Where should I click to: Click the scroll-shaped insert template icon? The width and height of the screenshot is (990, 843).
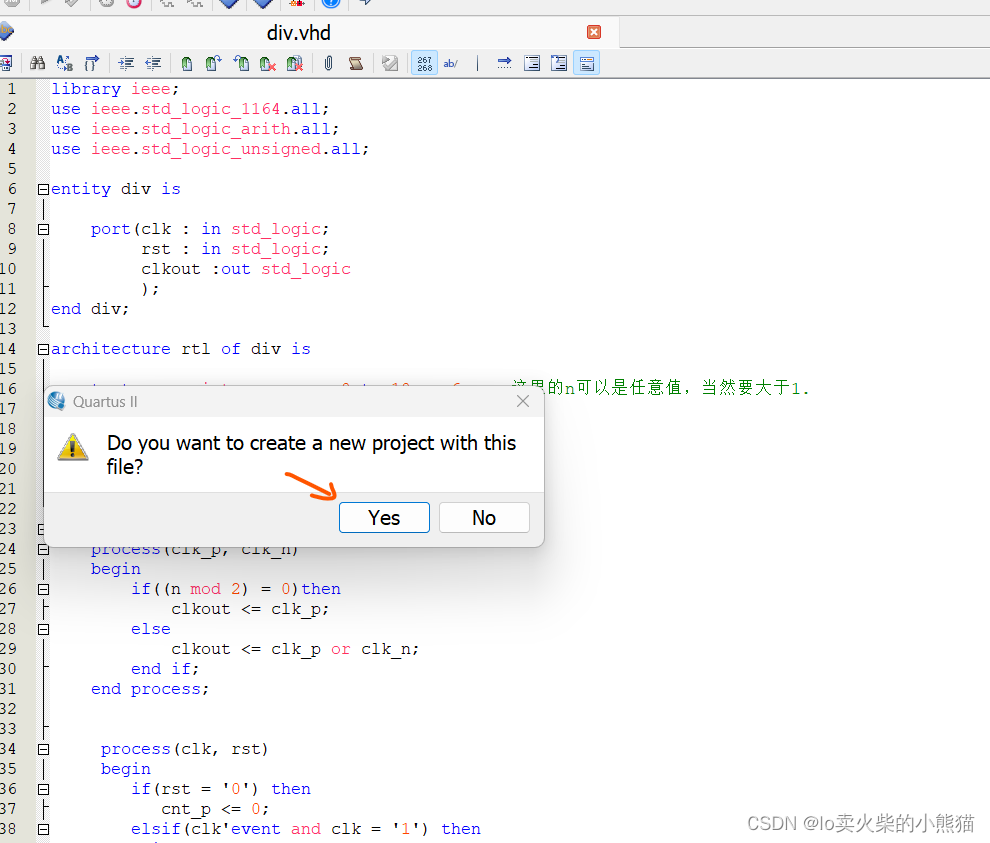[x=356, y=63]
